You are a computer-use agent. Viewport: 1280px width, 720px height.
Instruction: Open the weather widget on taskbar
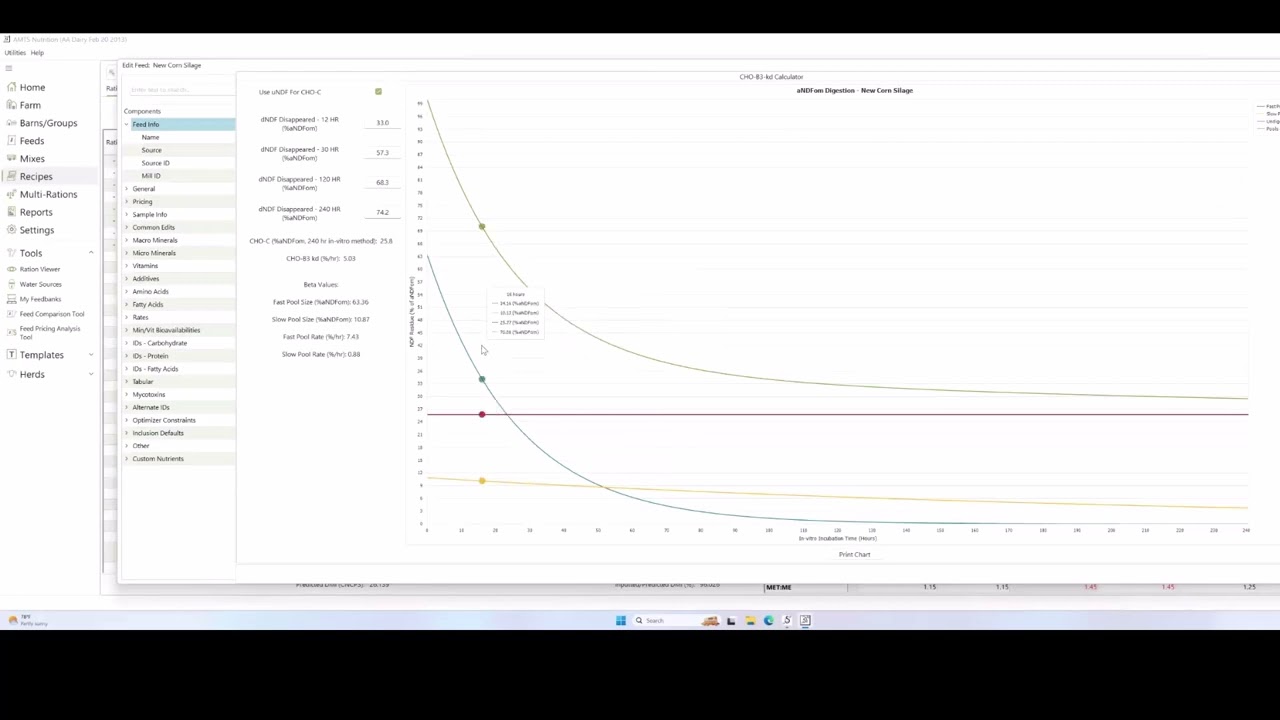point(28,621)
